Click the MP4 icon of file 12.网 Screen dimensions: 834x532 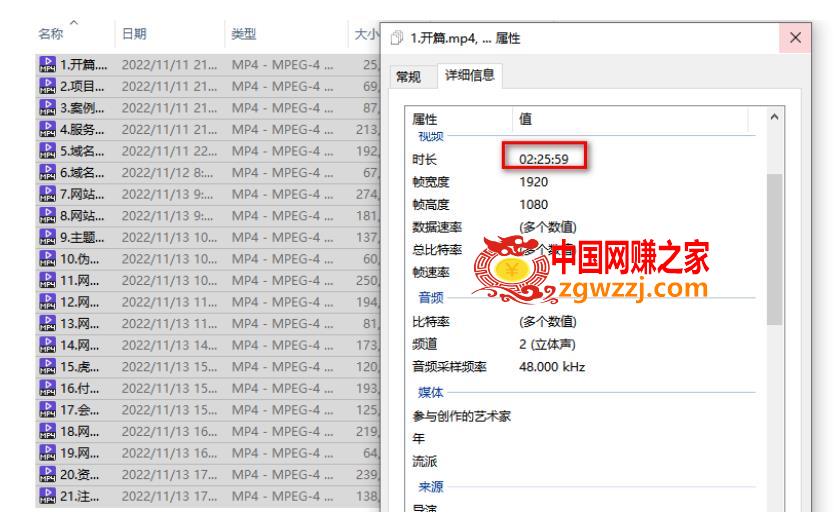click(47, 302)
